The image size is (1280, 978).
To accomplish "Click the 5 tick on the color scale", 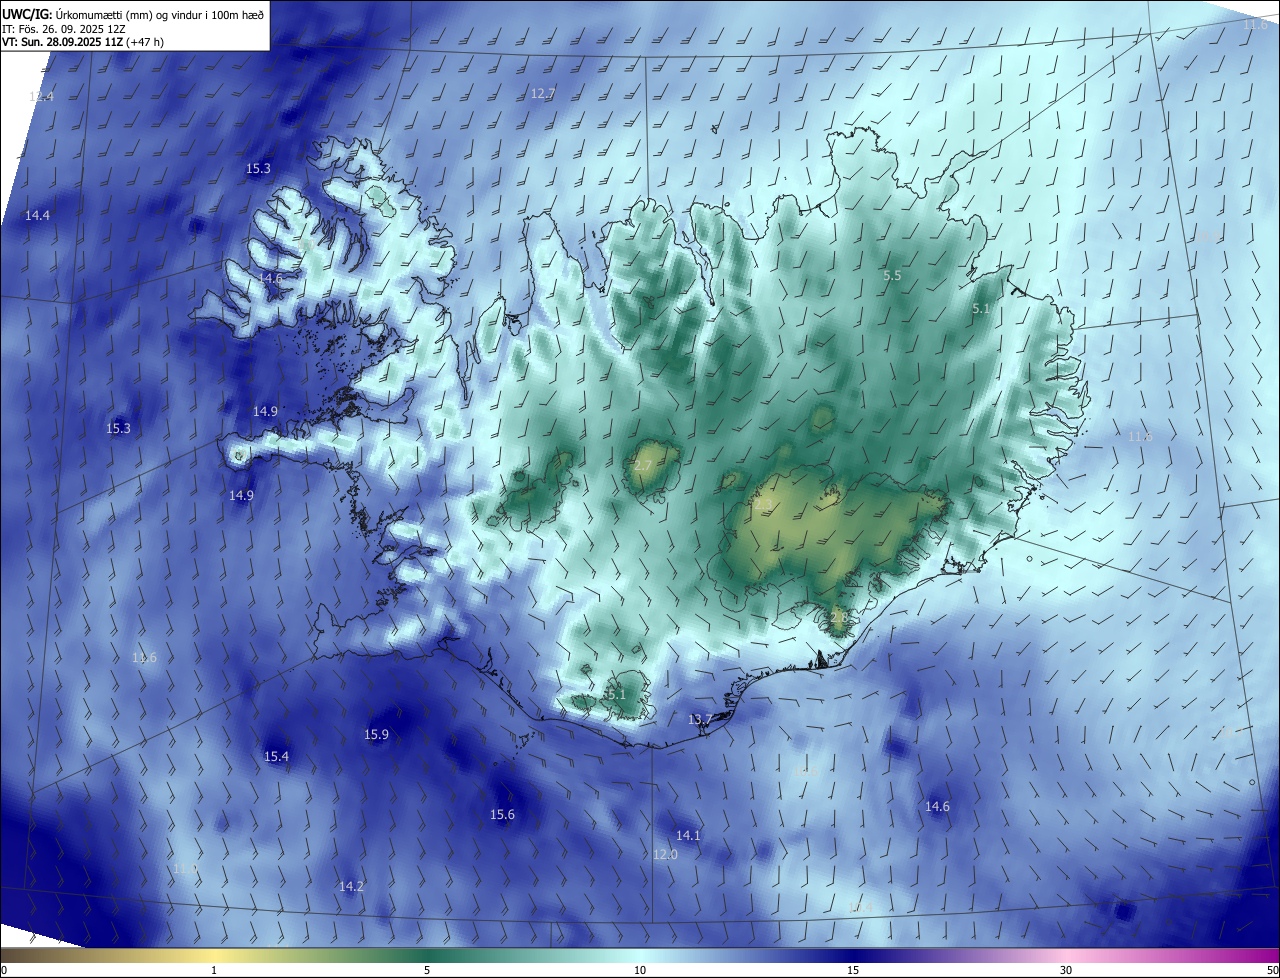I will [427, 970].
